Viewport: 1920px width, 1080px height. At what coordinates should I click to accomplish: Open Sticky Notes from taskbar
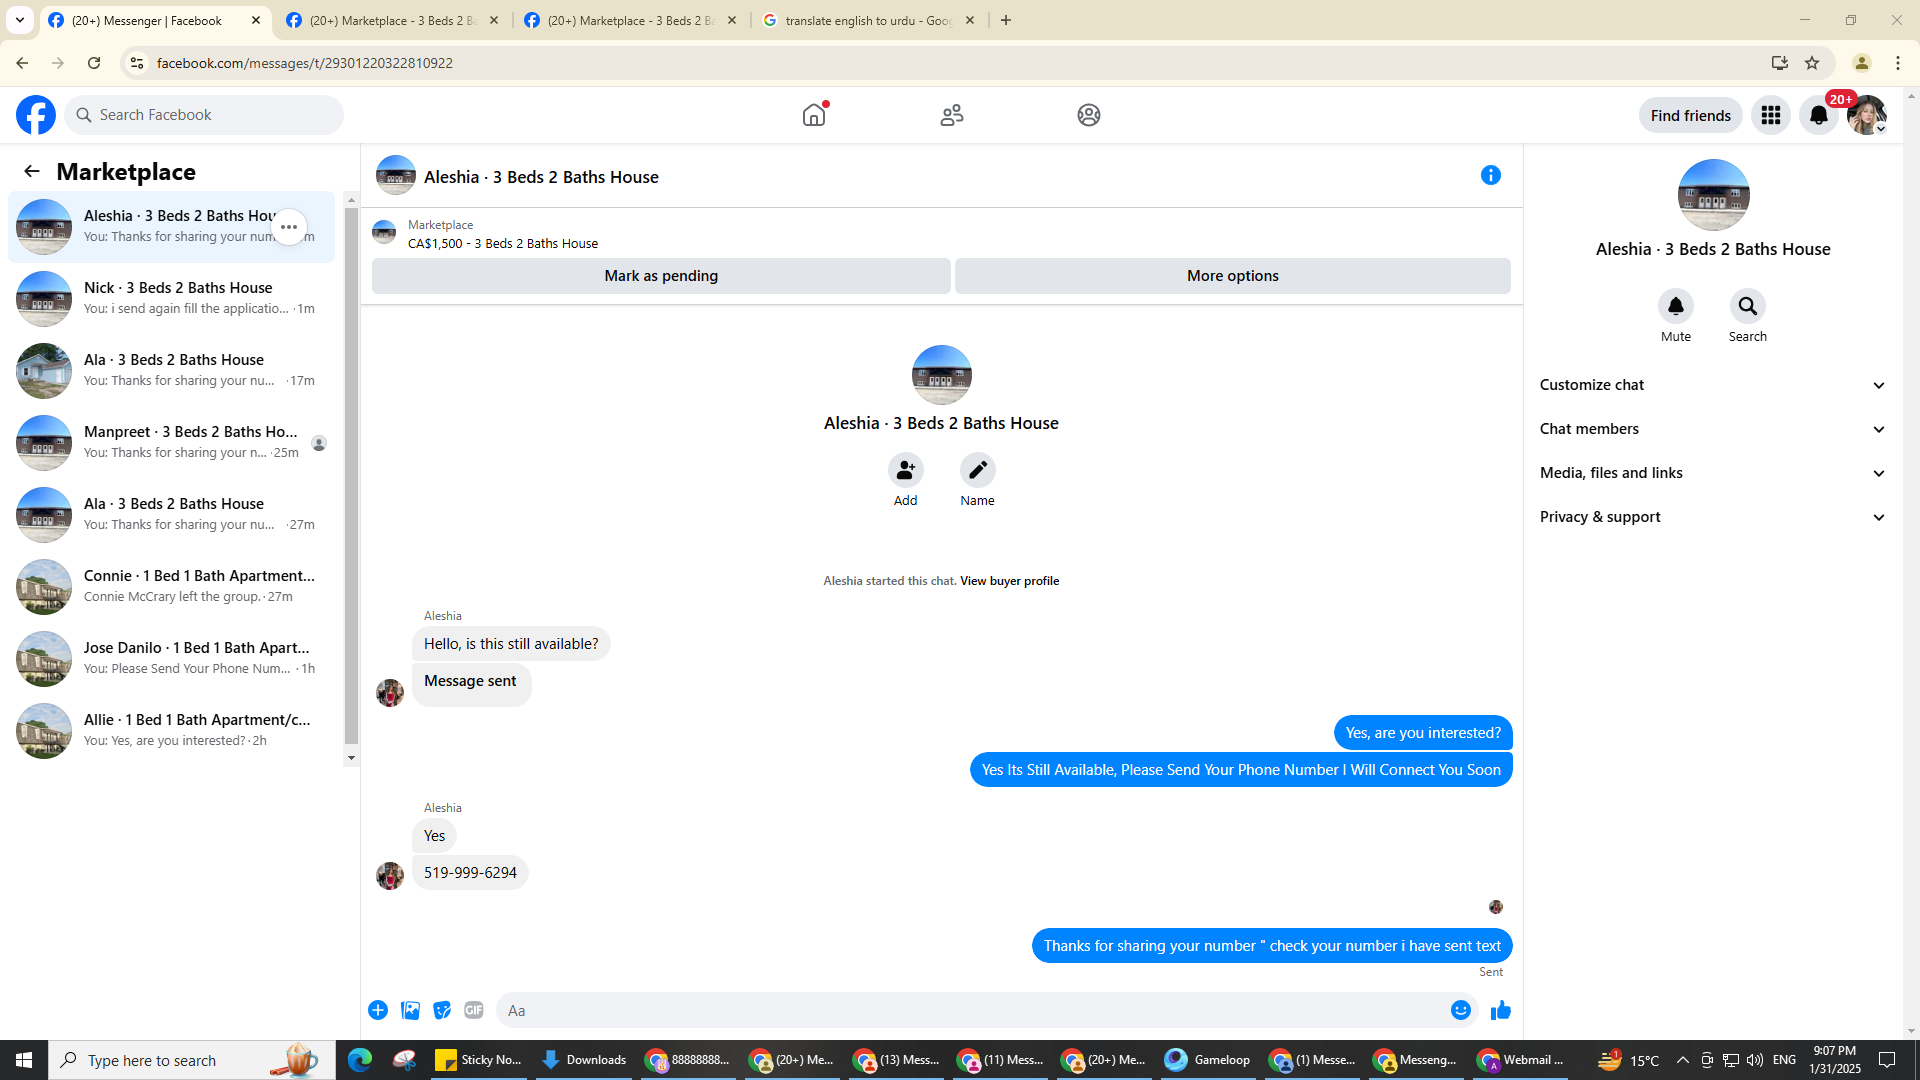[479, 1060]
